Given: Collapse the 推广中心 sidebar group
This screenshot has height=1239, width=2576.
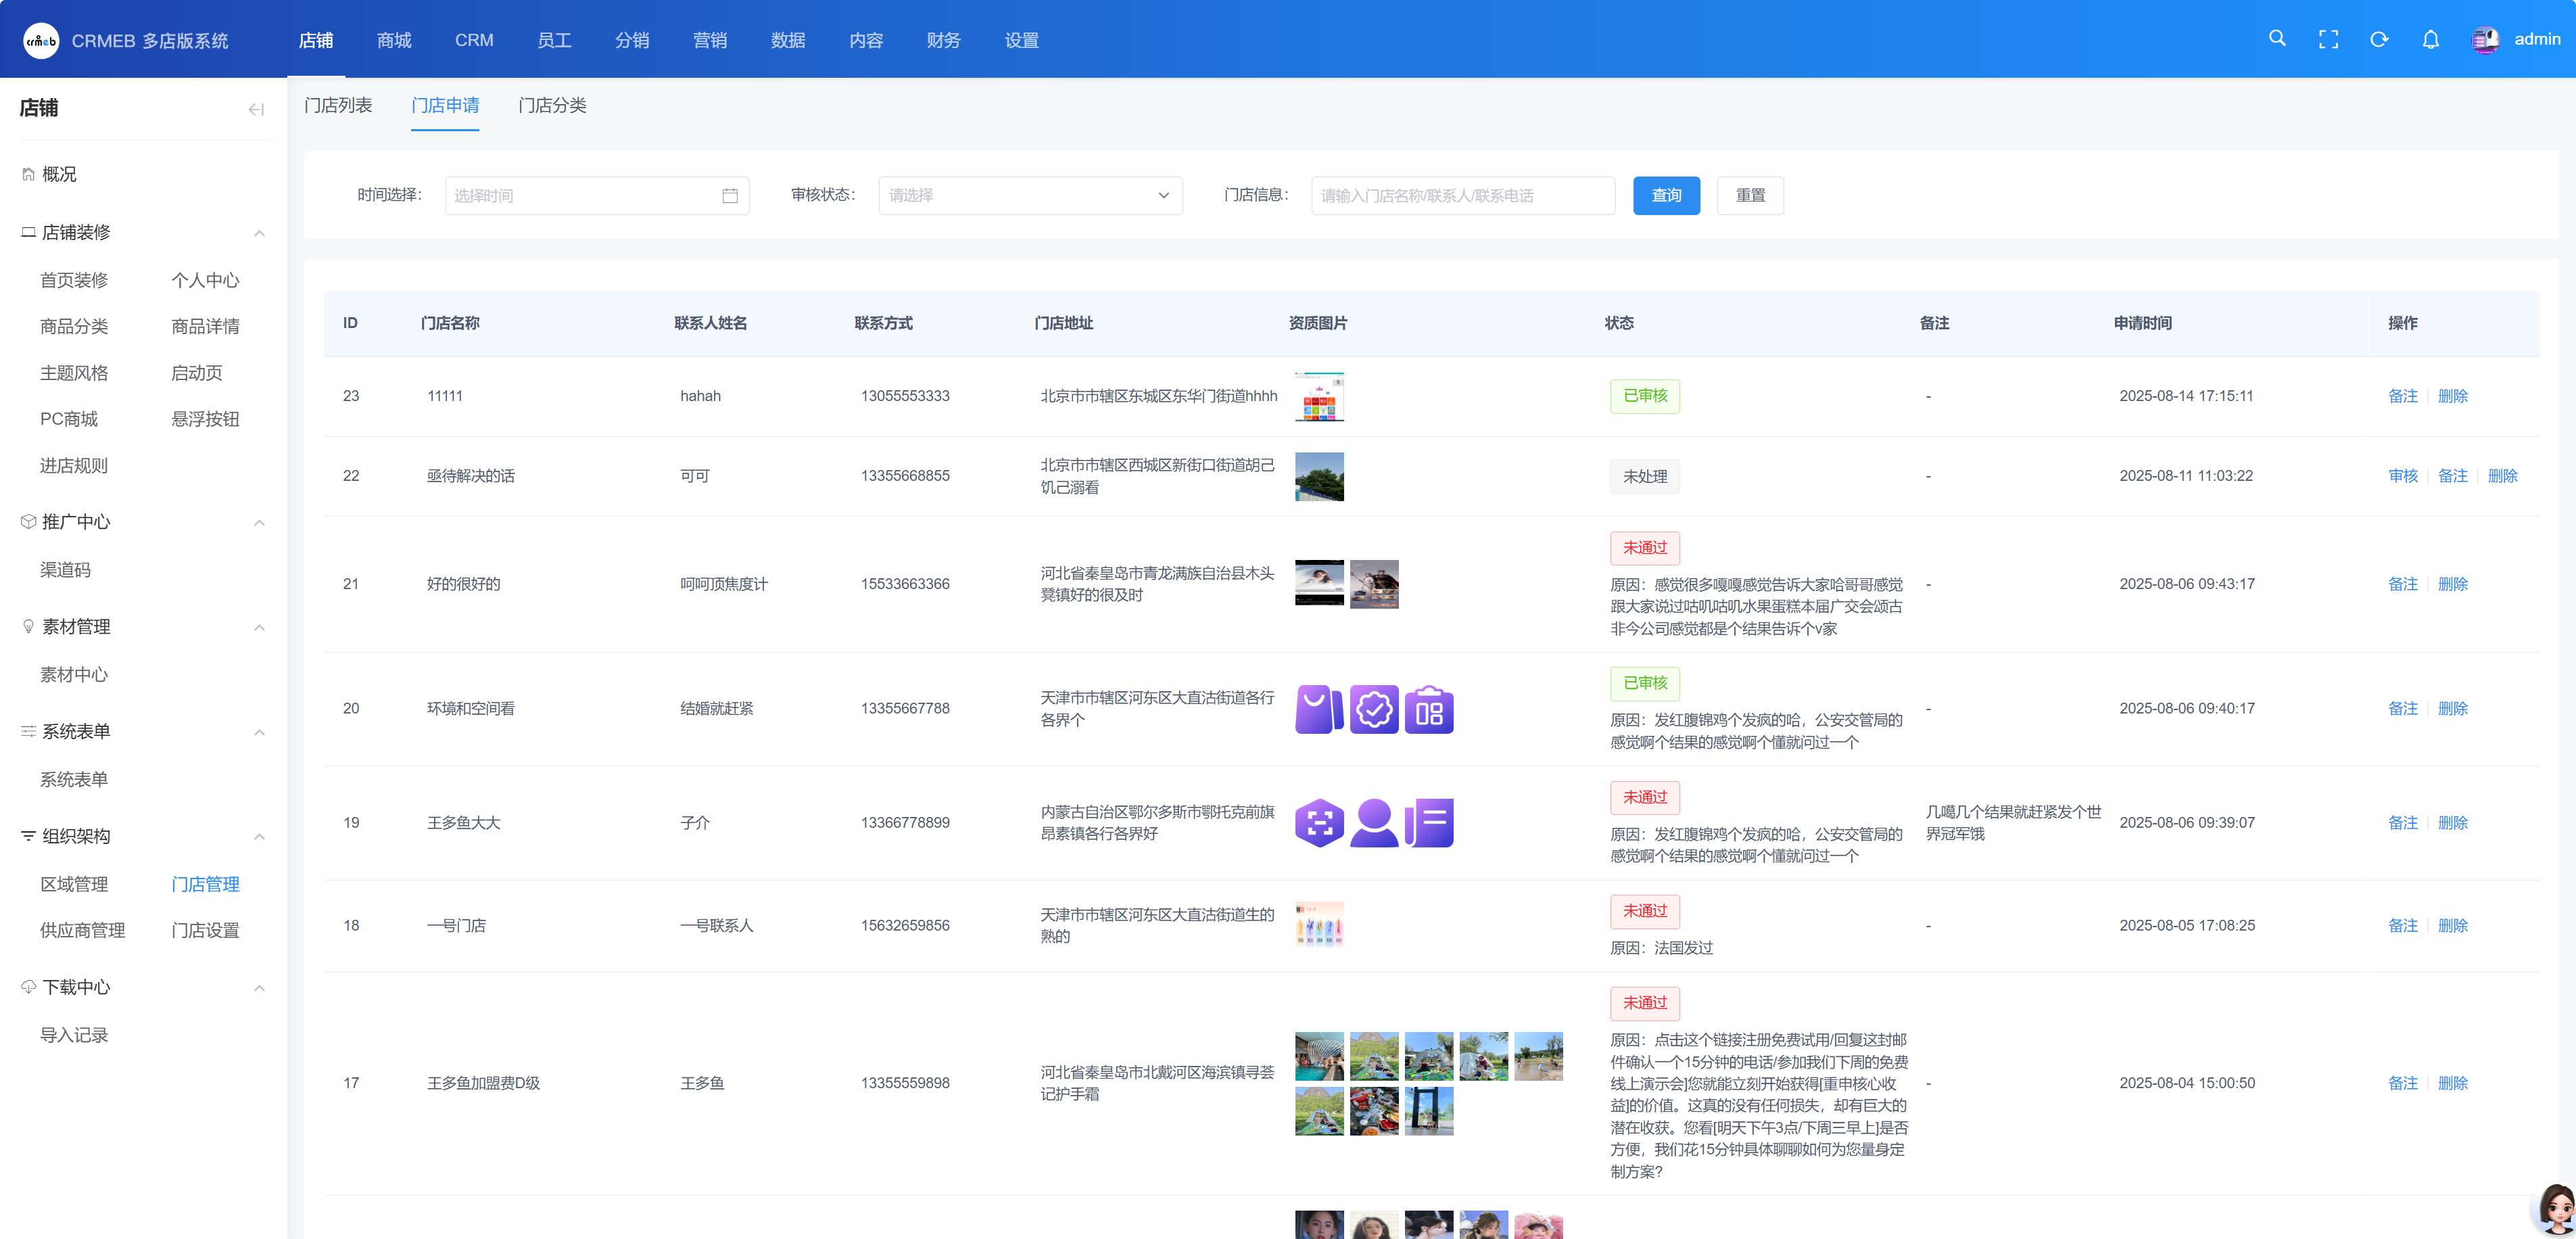Looking at the screenshot, I should [x=259, y=523].
